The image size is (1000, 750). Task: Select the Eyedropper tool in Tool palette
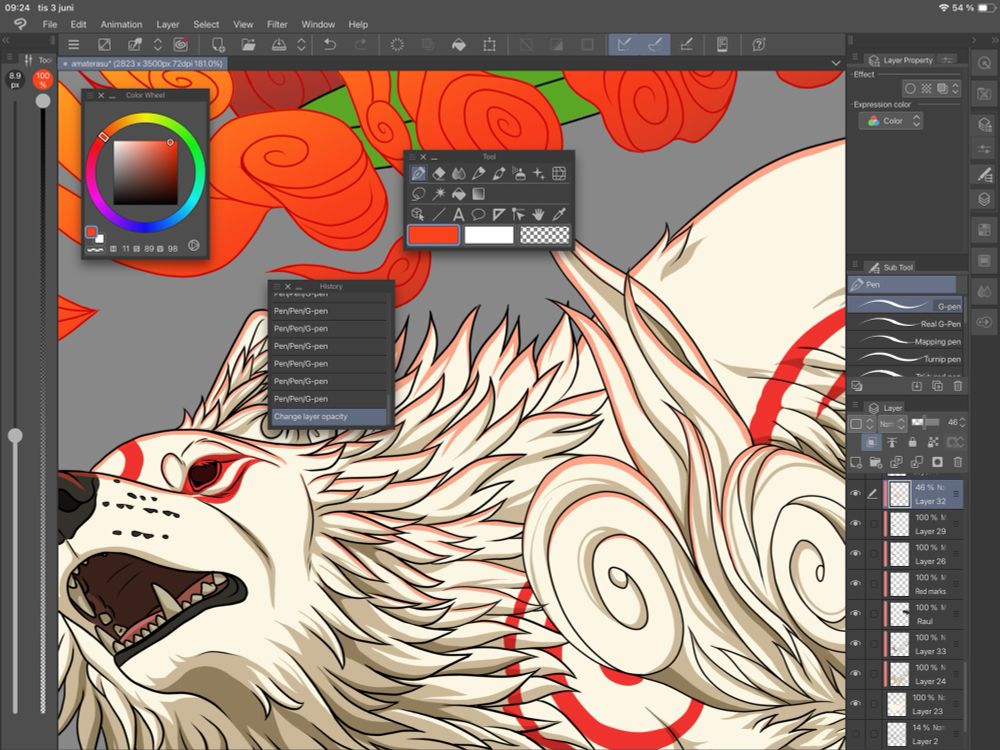[559, 214]
